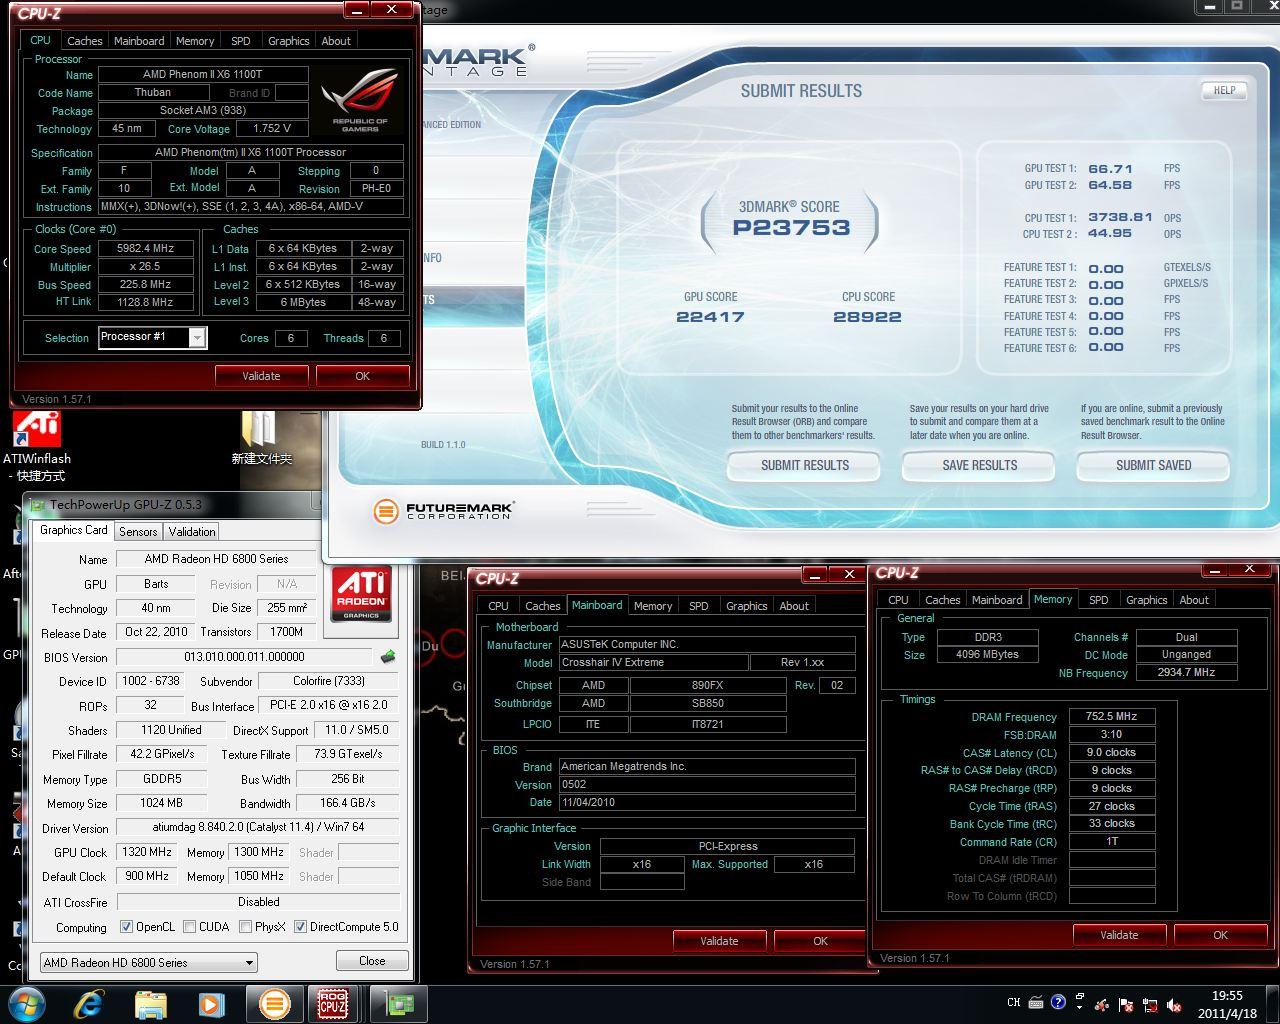Switch to the Sensors tab in GPU-Z

point(138,532)
